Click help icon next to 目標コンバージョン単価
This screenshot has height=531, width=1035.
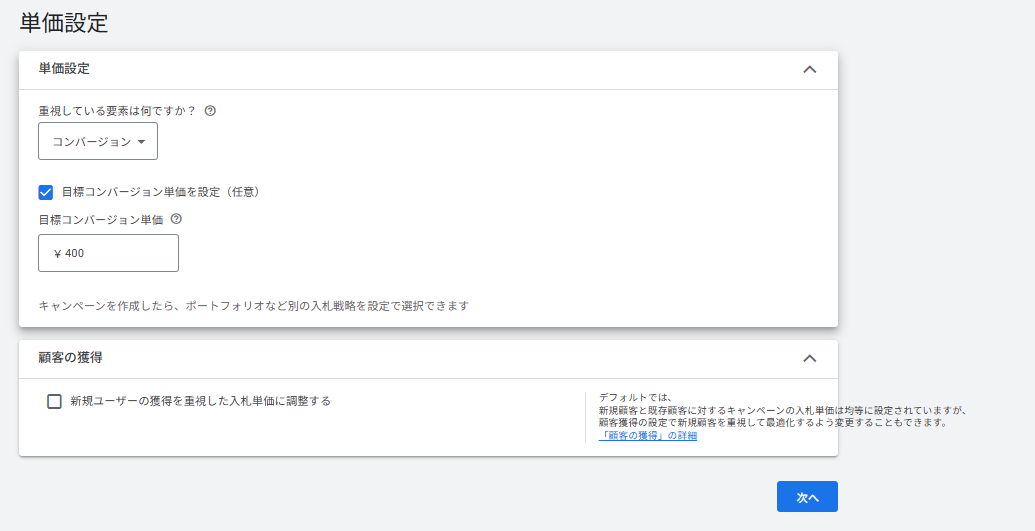[176, 219]
